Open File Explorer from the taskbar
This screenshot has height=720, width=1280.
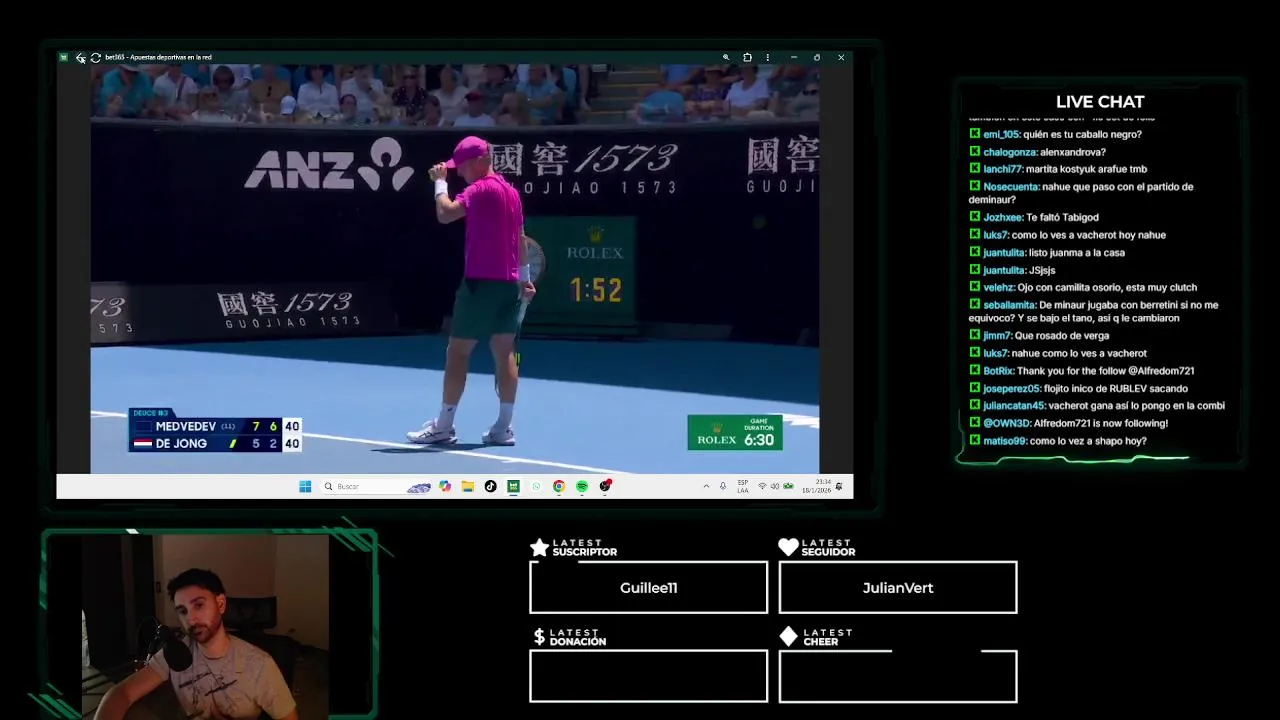click(x=467, y=487)
